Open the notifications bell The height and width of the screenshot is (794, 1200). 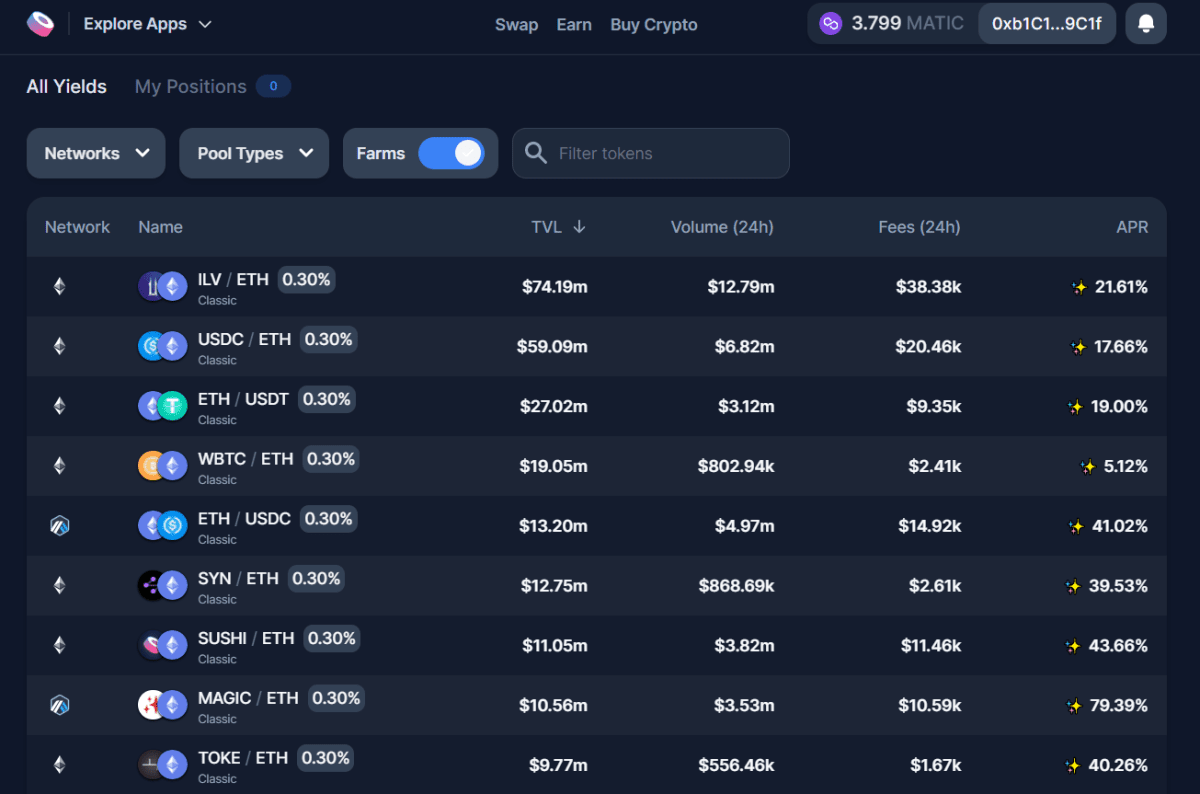[x=1146, y=24]
